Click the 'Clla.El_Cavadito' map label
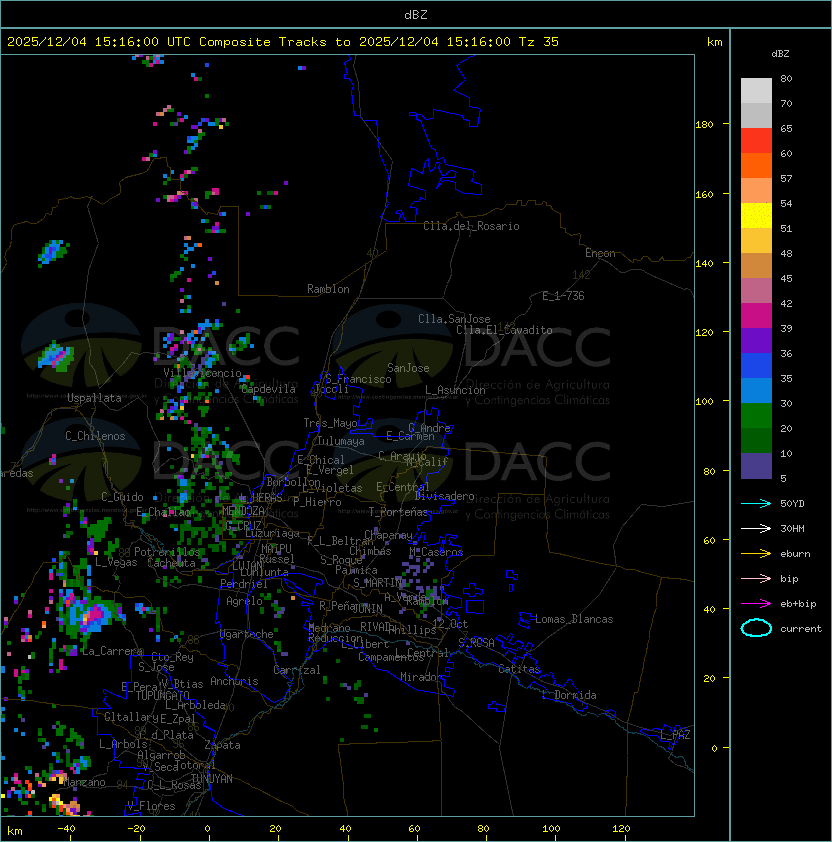This screenshot has height=842, width=832. pyautogui.click(x=504, y=330)
